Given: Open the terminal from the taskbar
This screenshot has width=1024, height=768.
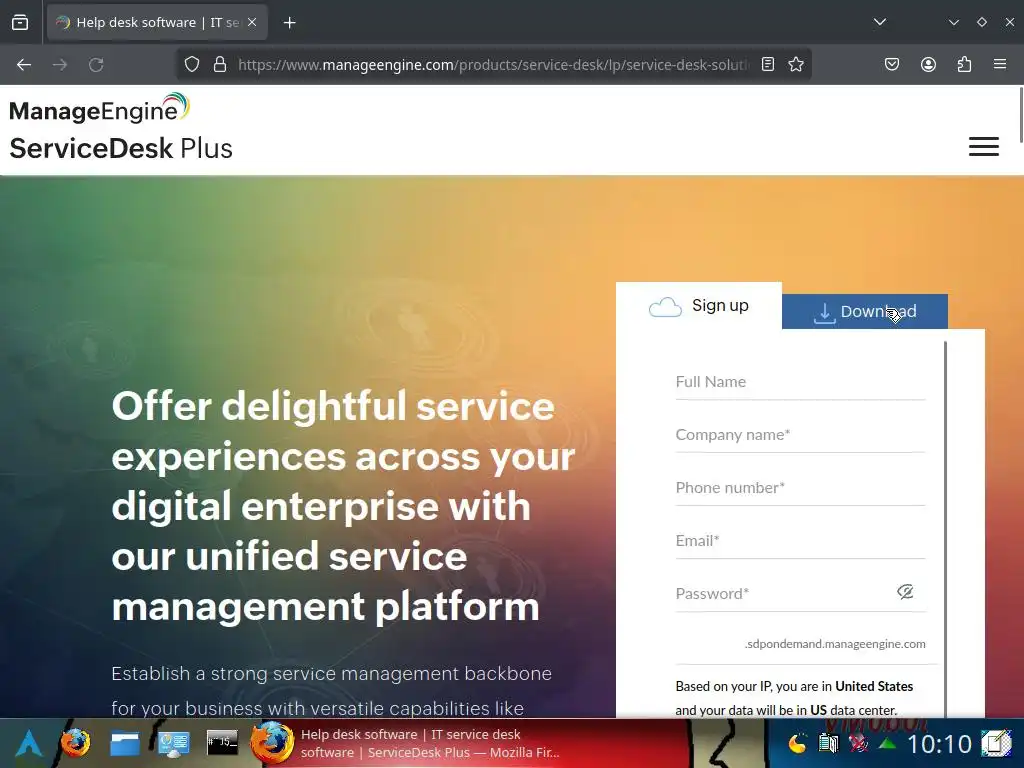Looking at the screenshot, I should pyautogui.click(x=222, y=743).
